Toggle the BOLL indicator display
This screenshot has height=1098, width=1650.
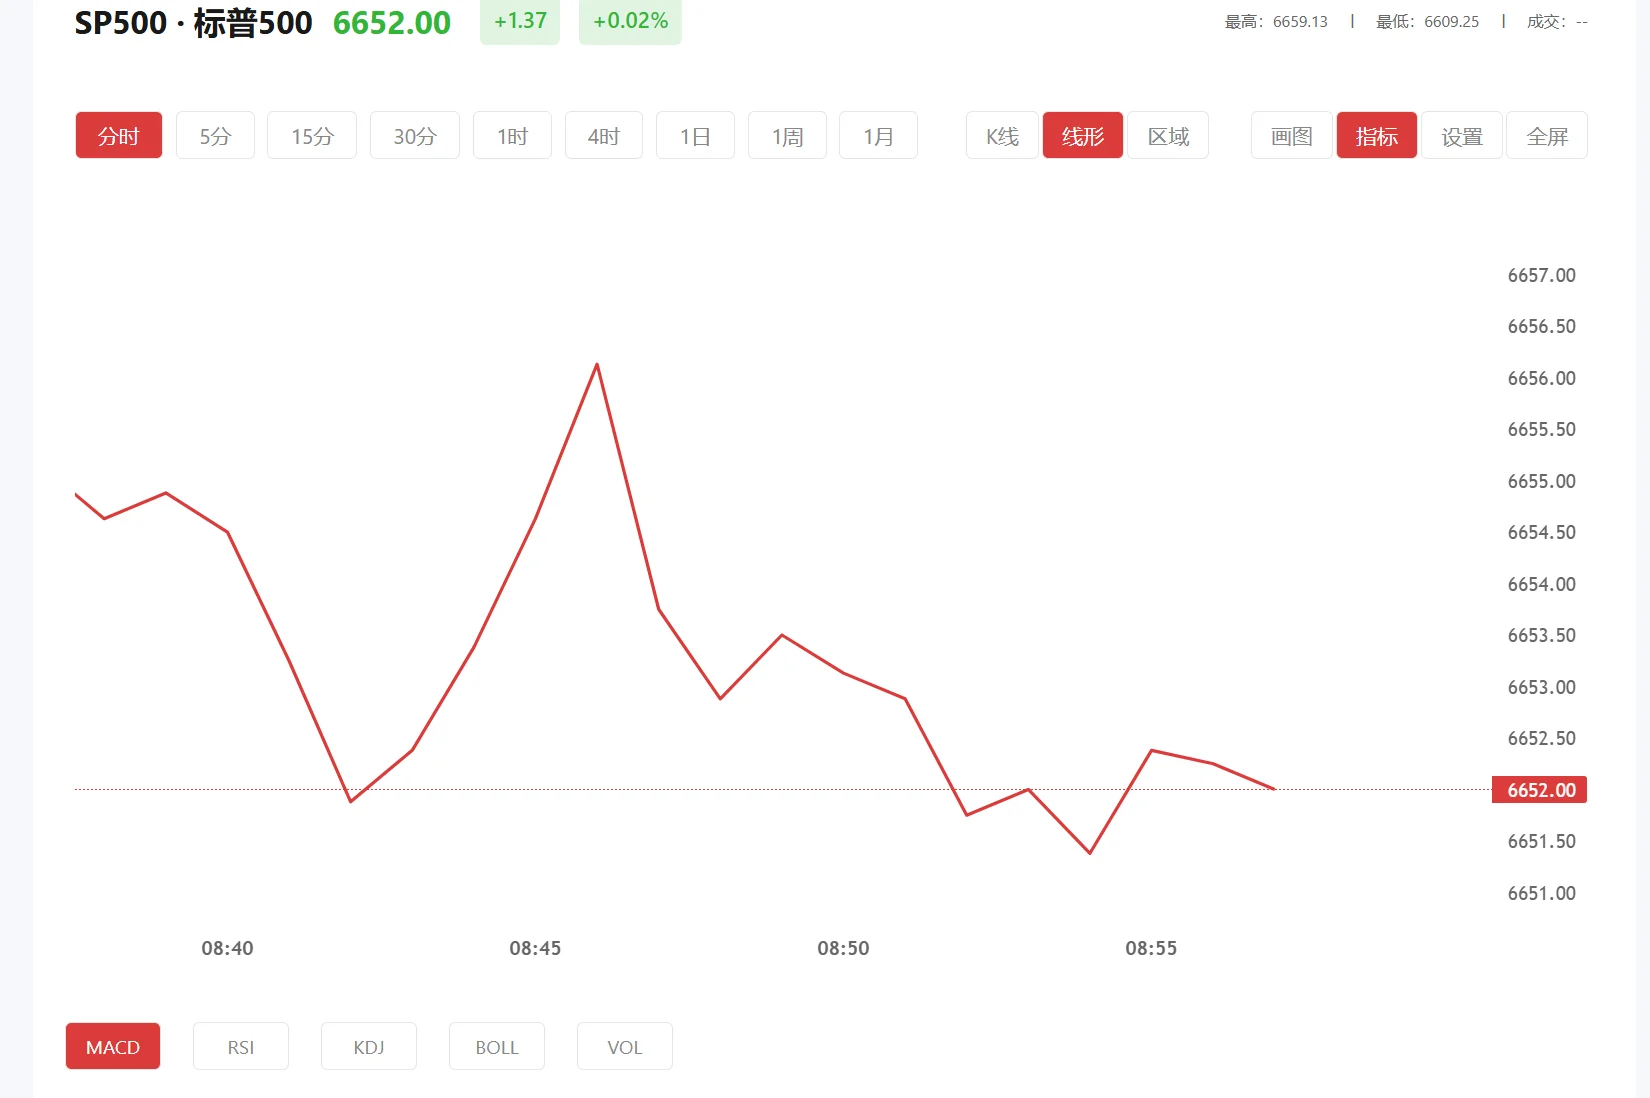point(496,1046)
